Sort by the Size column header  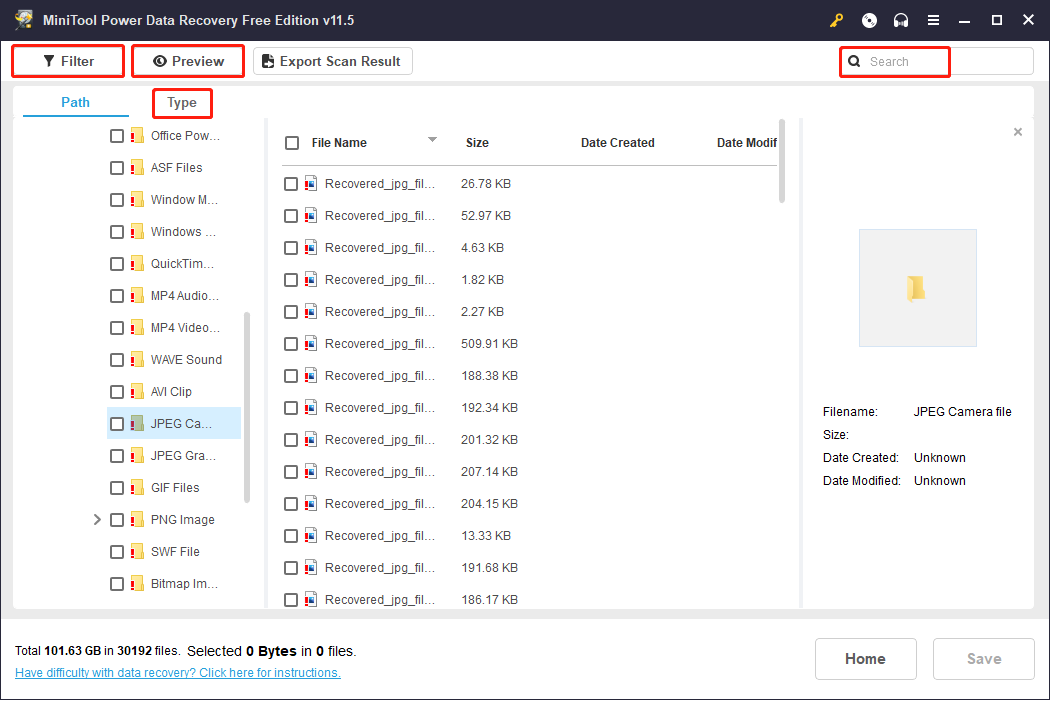[x=477, y=143]
